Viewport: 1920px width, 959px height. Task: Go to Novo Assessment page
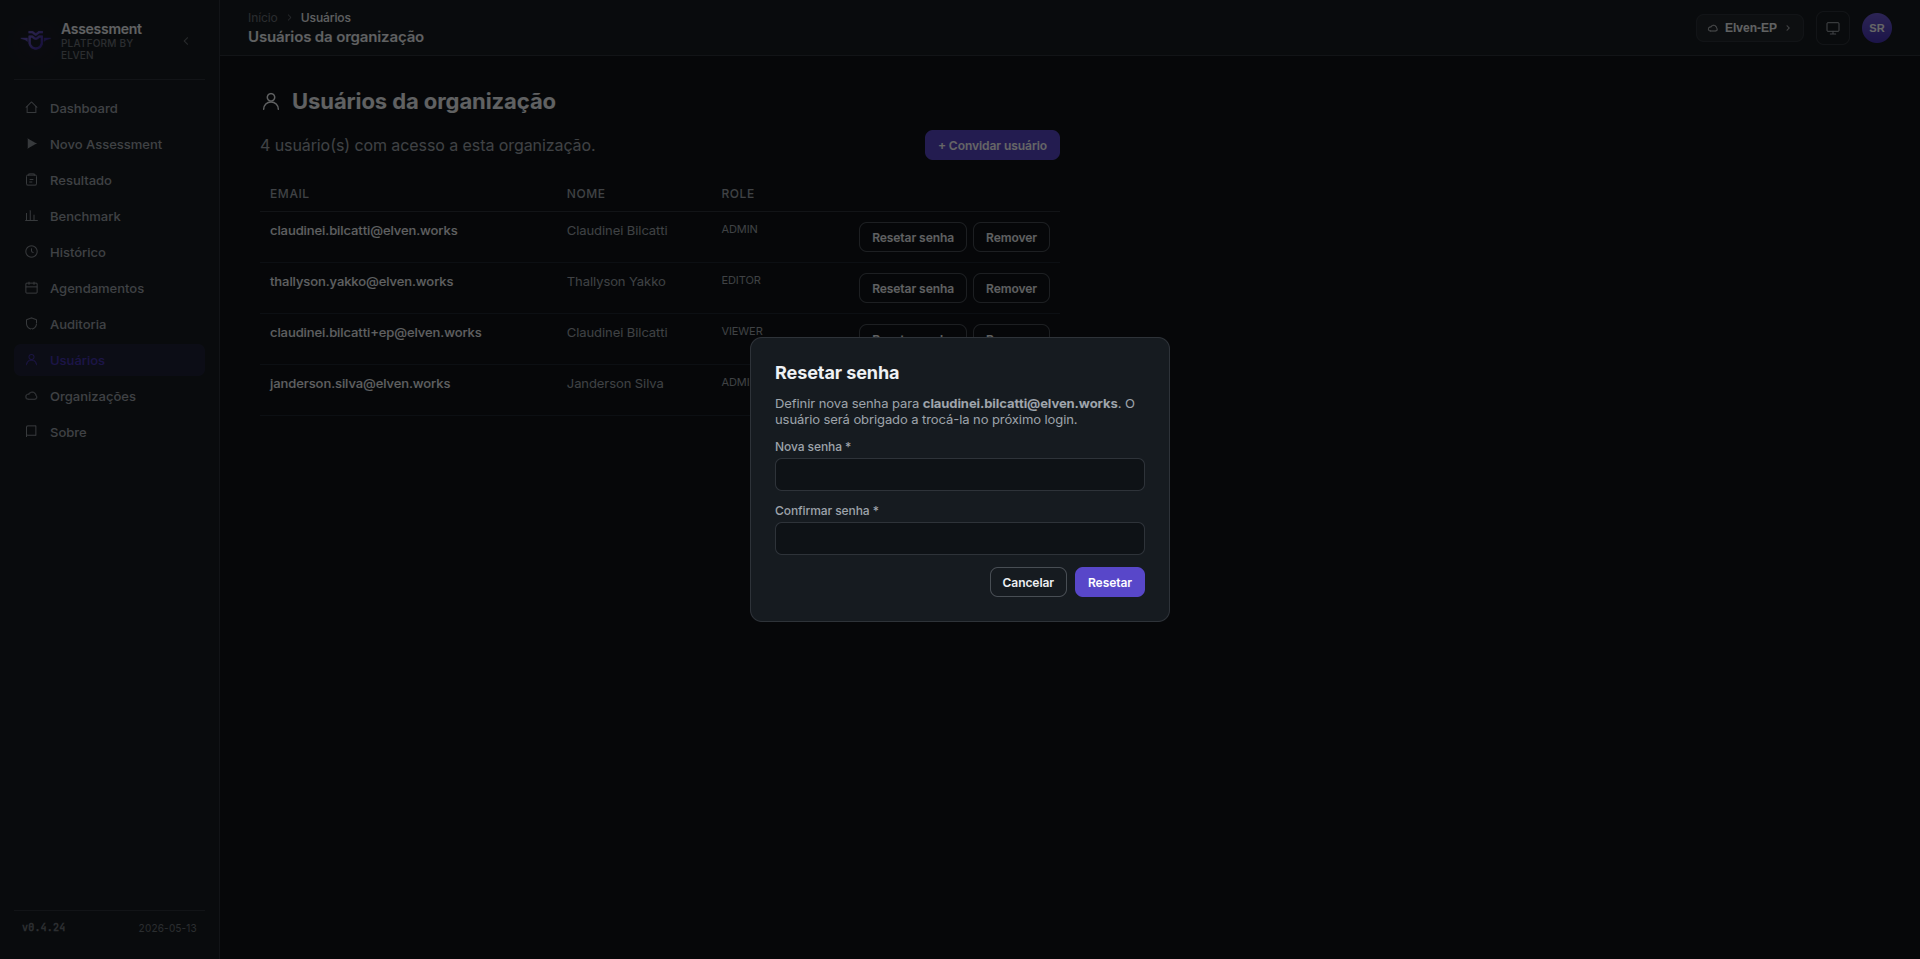coord(110,144)
